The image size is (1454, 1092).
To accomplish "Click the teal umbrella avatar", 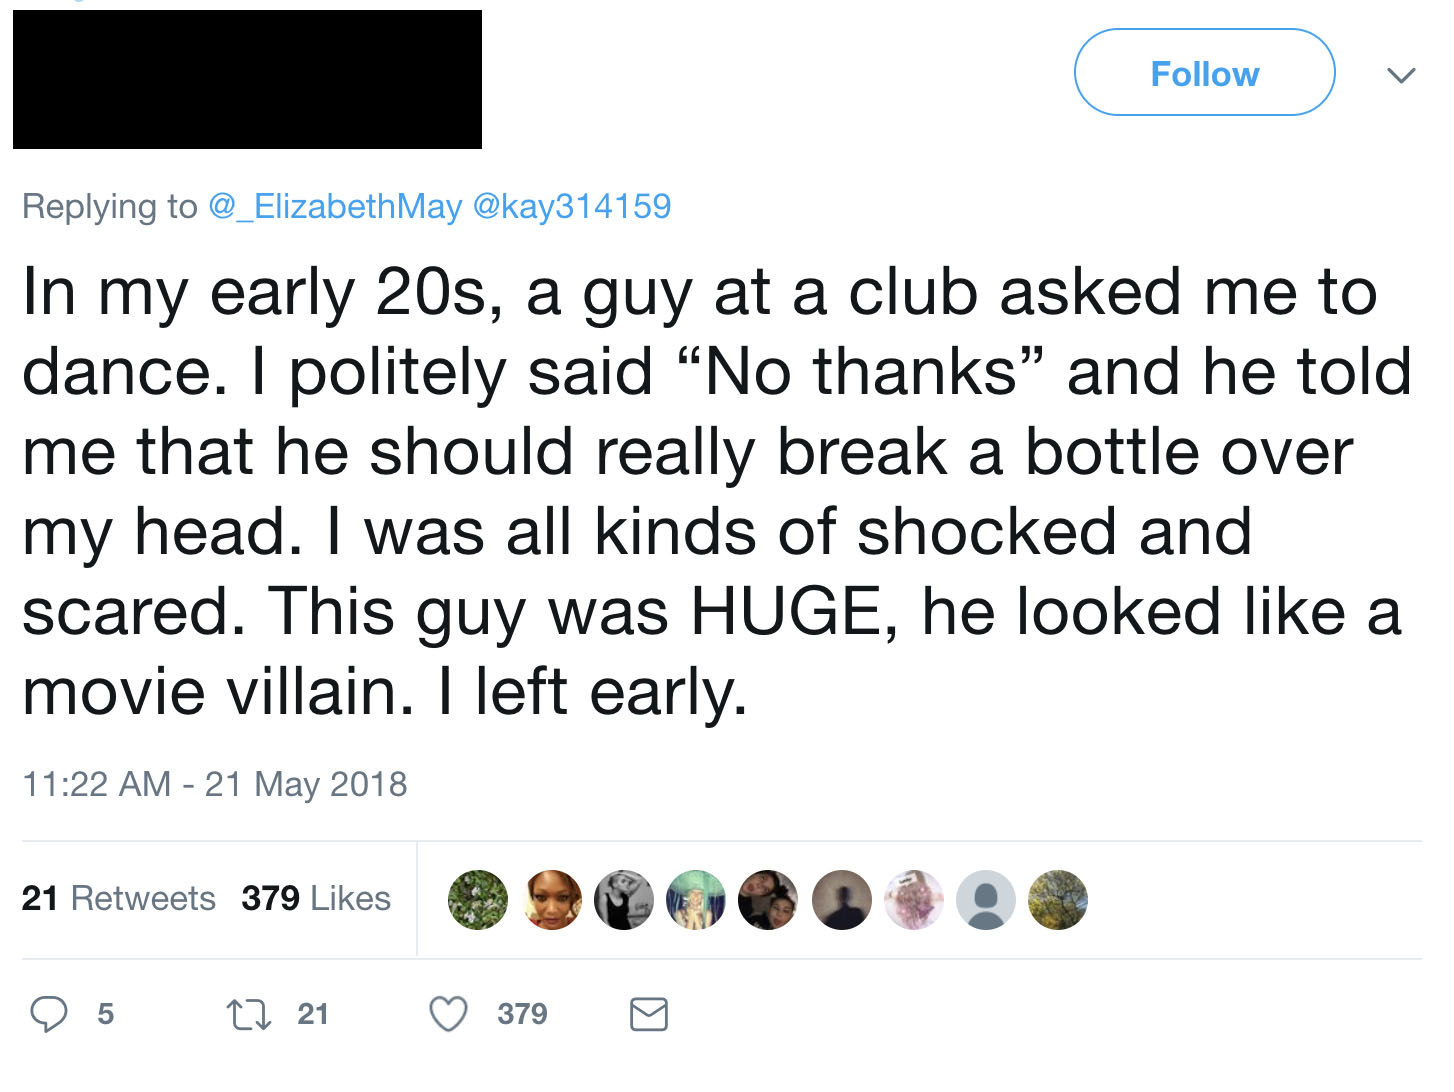I will click(x=697, y=899).
